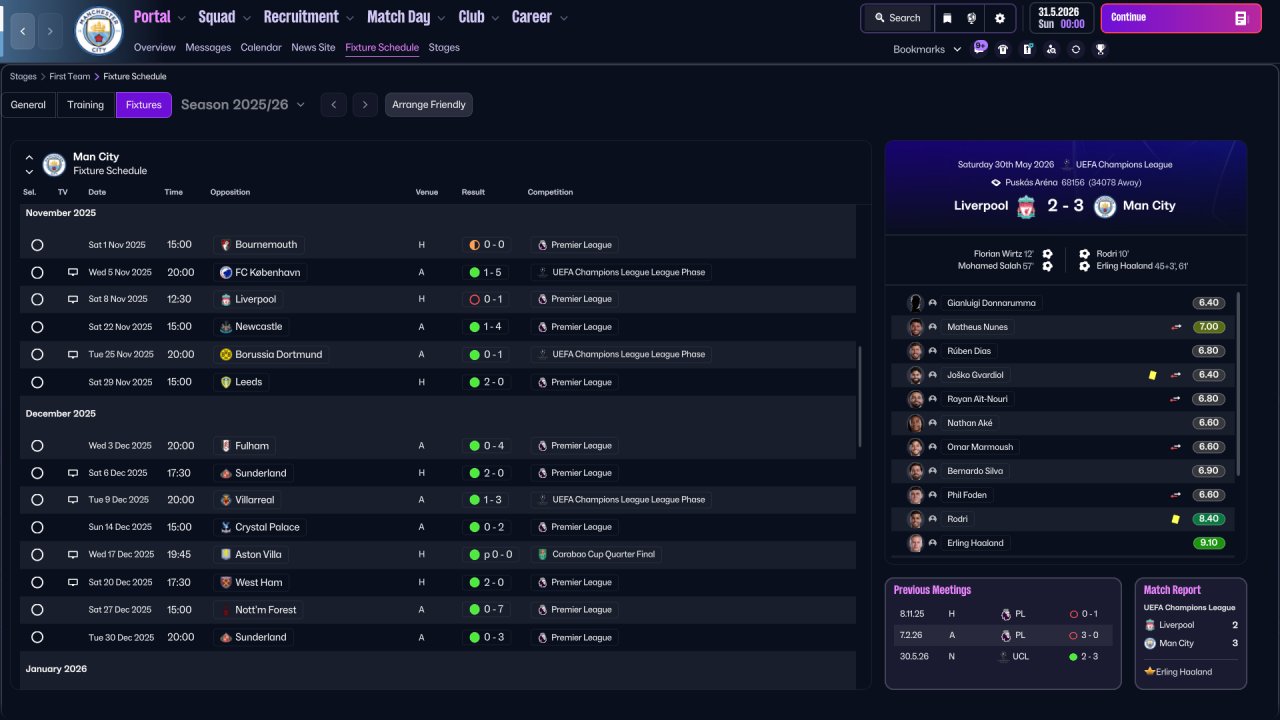Select the FC København fixture radio button
Viewport: 1280px width, 720px height.
[37, 272]
